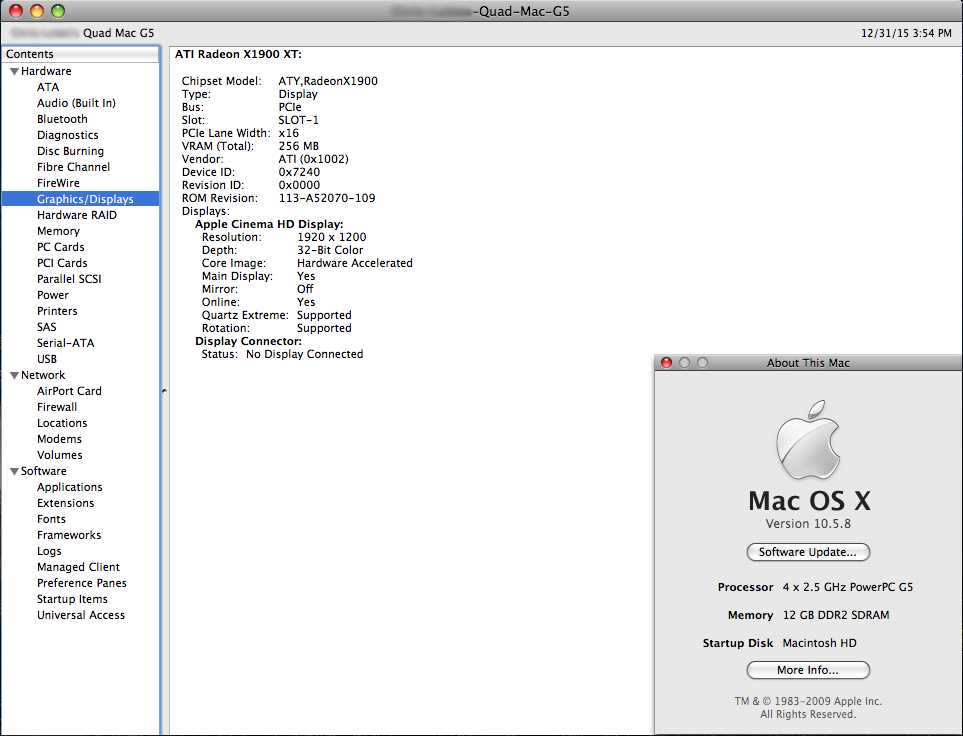Open the Power hardware entry
This screenshot has height=736, width=963.
pos(53,295)
